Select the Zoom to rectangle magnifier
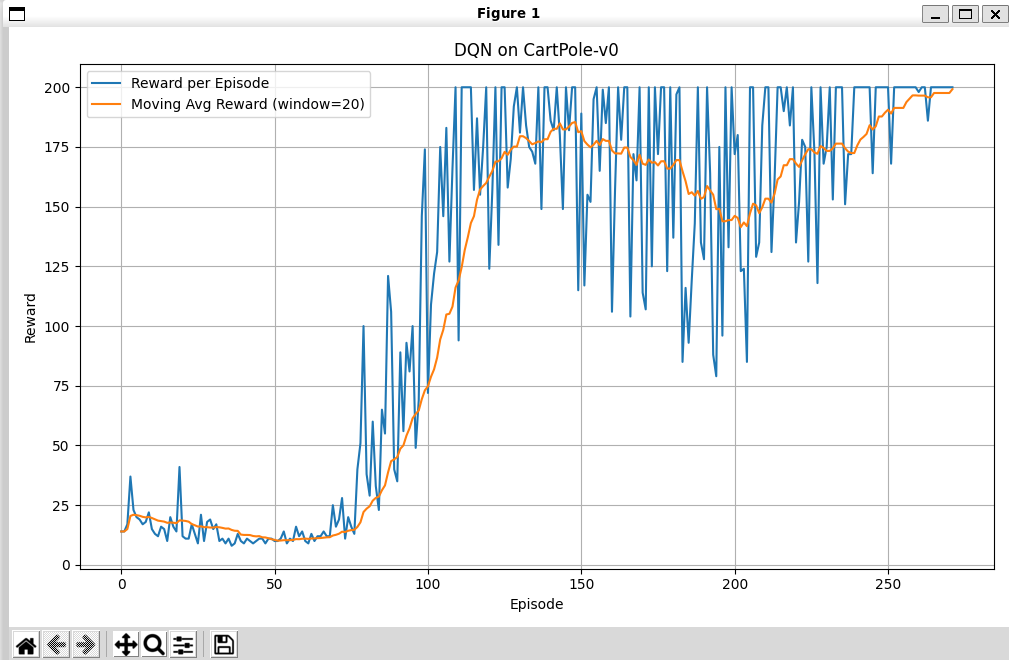Screen dimensions: 1009x660 click(x=154, y=645)
